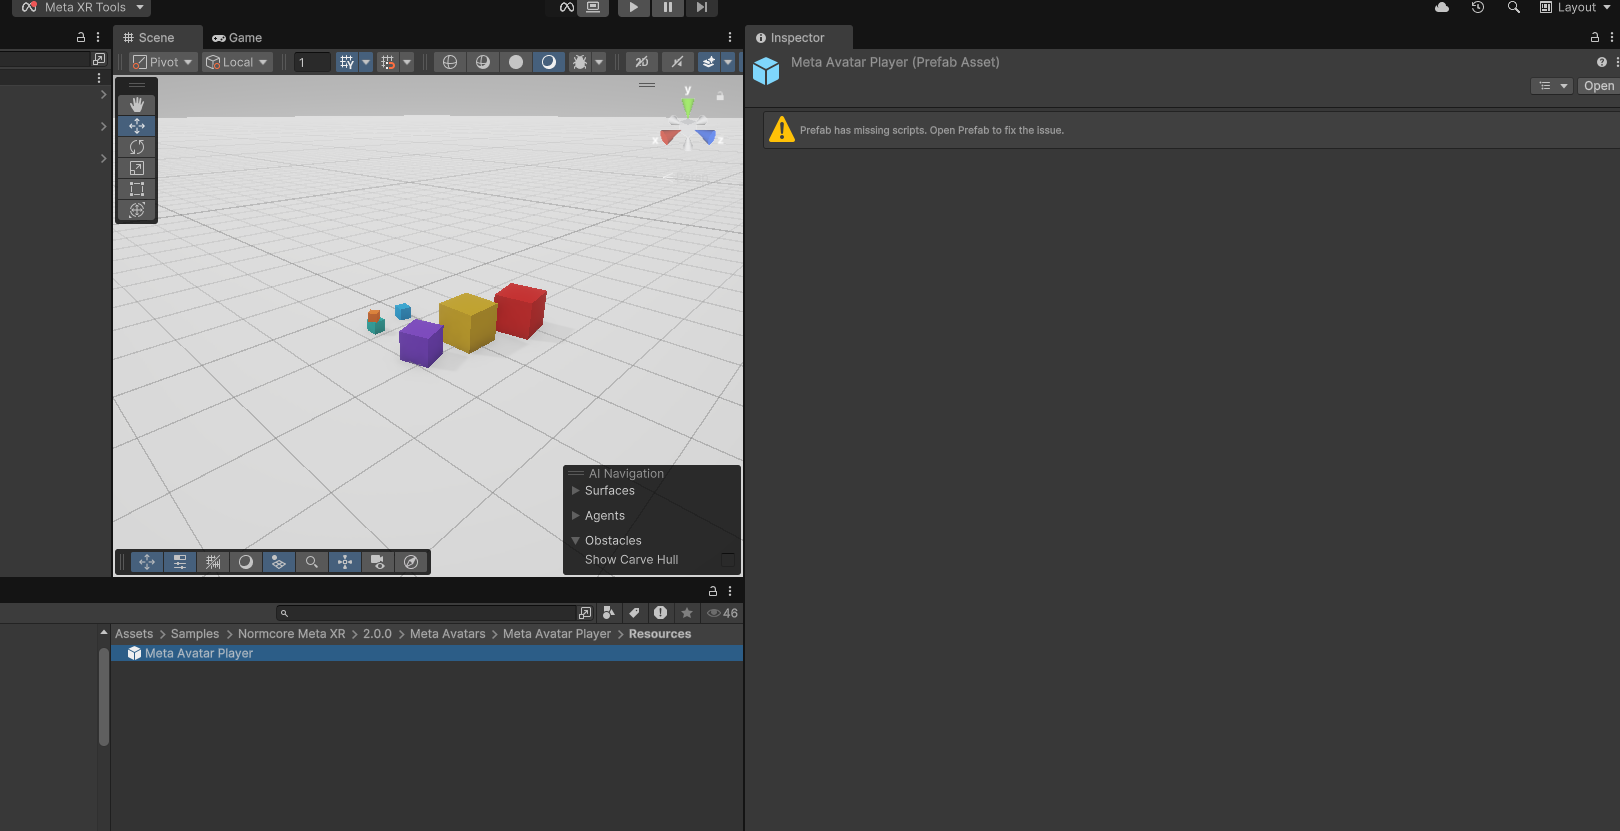The width and height of the screenshot is (1620, 831).
Task: Collapse the Obstacles section in AI Navigation
Action: 576,541
